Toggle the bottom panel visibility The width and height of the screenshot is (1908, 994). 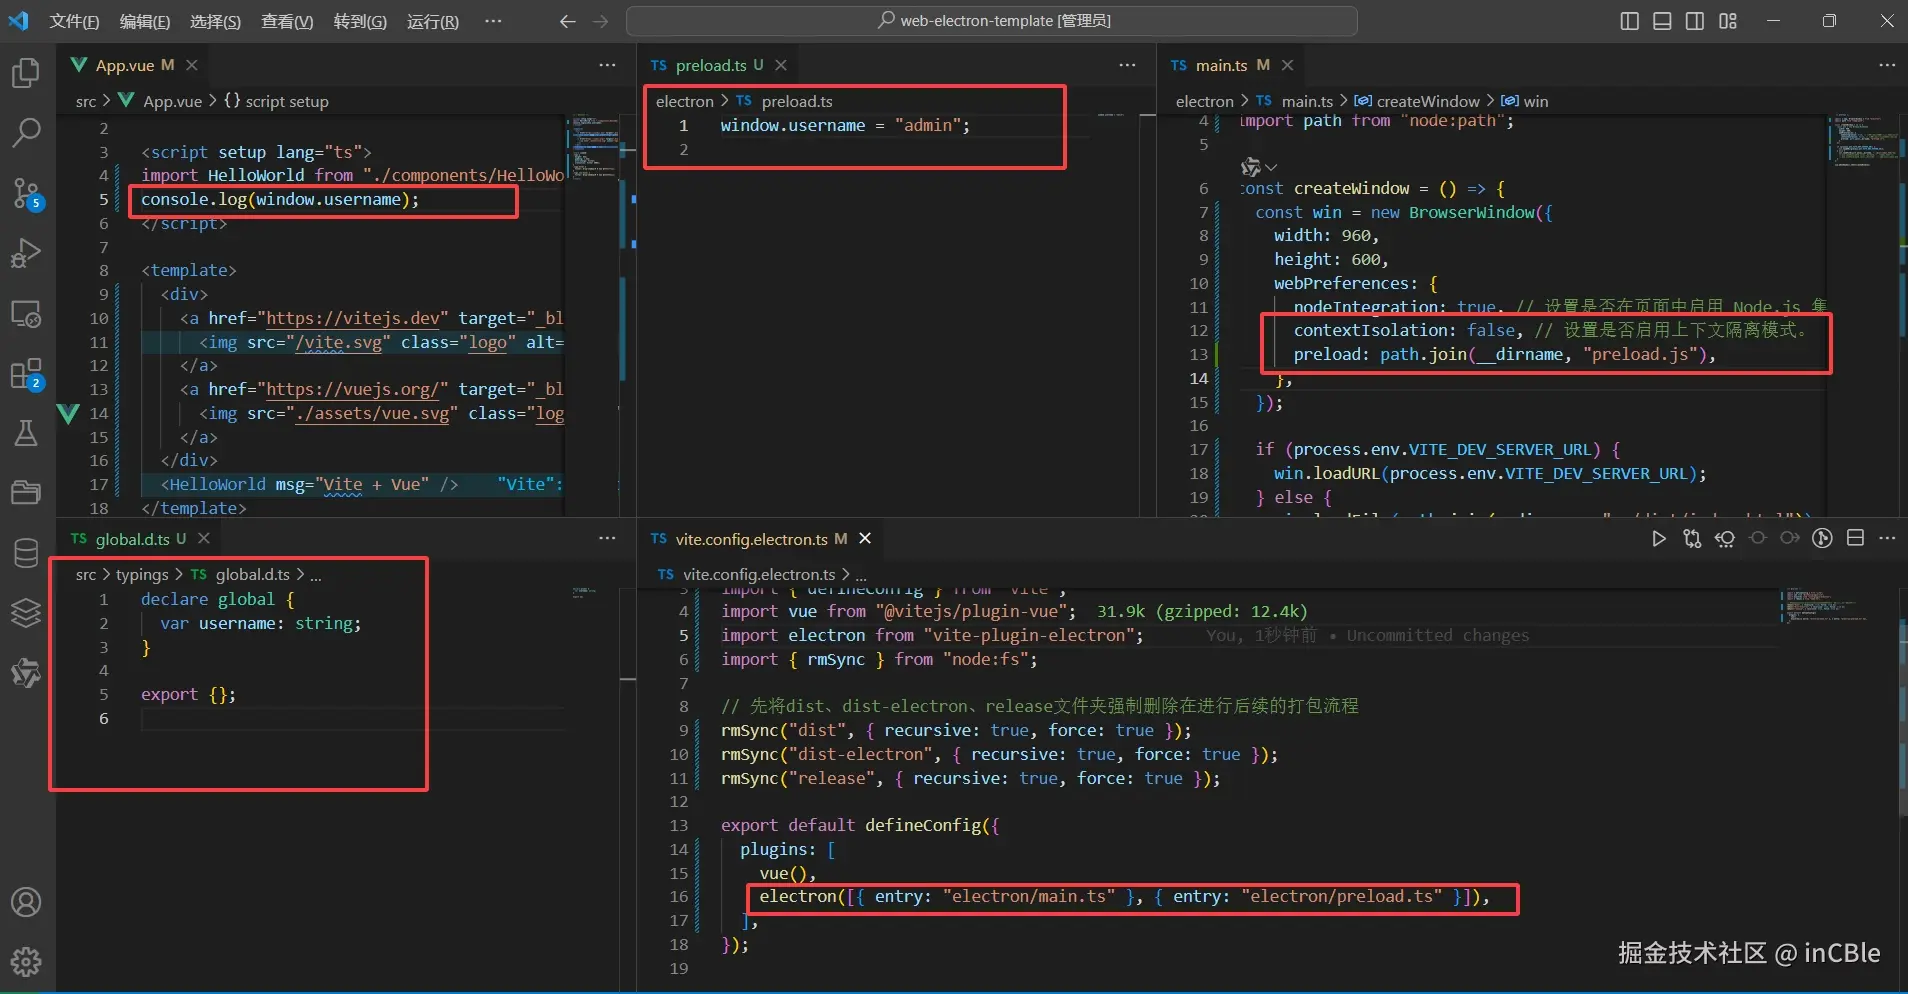(1662, 21)
